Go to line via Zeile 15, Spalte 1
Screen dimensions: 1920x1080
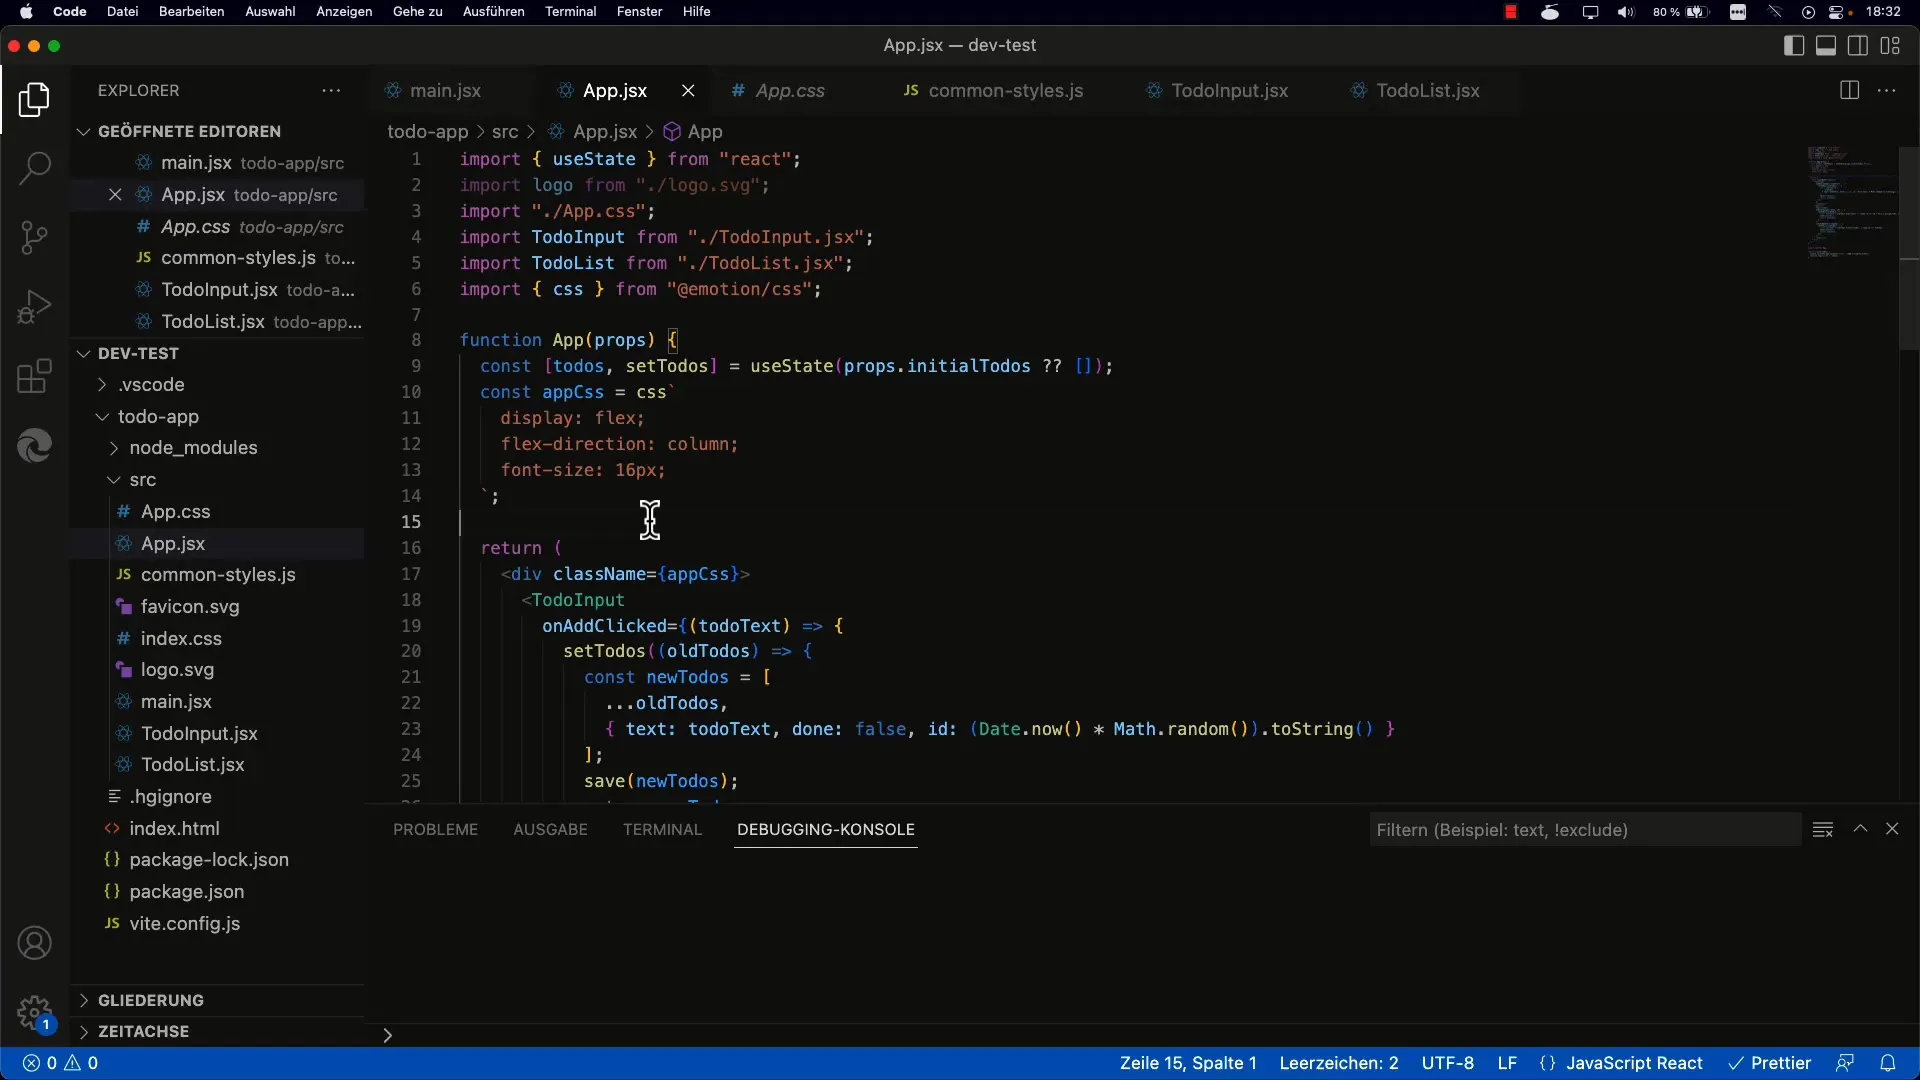[x=1188, y=1063]
